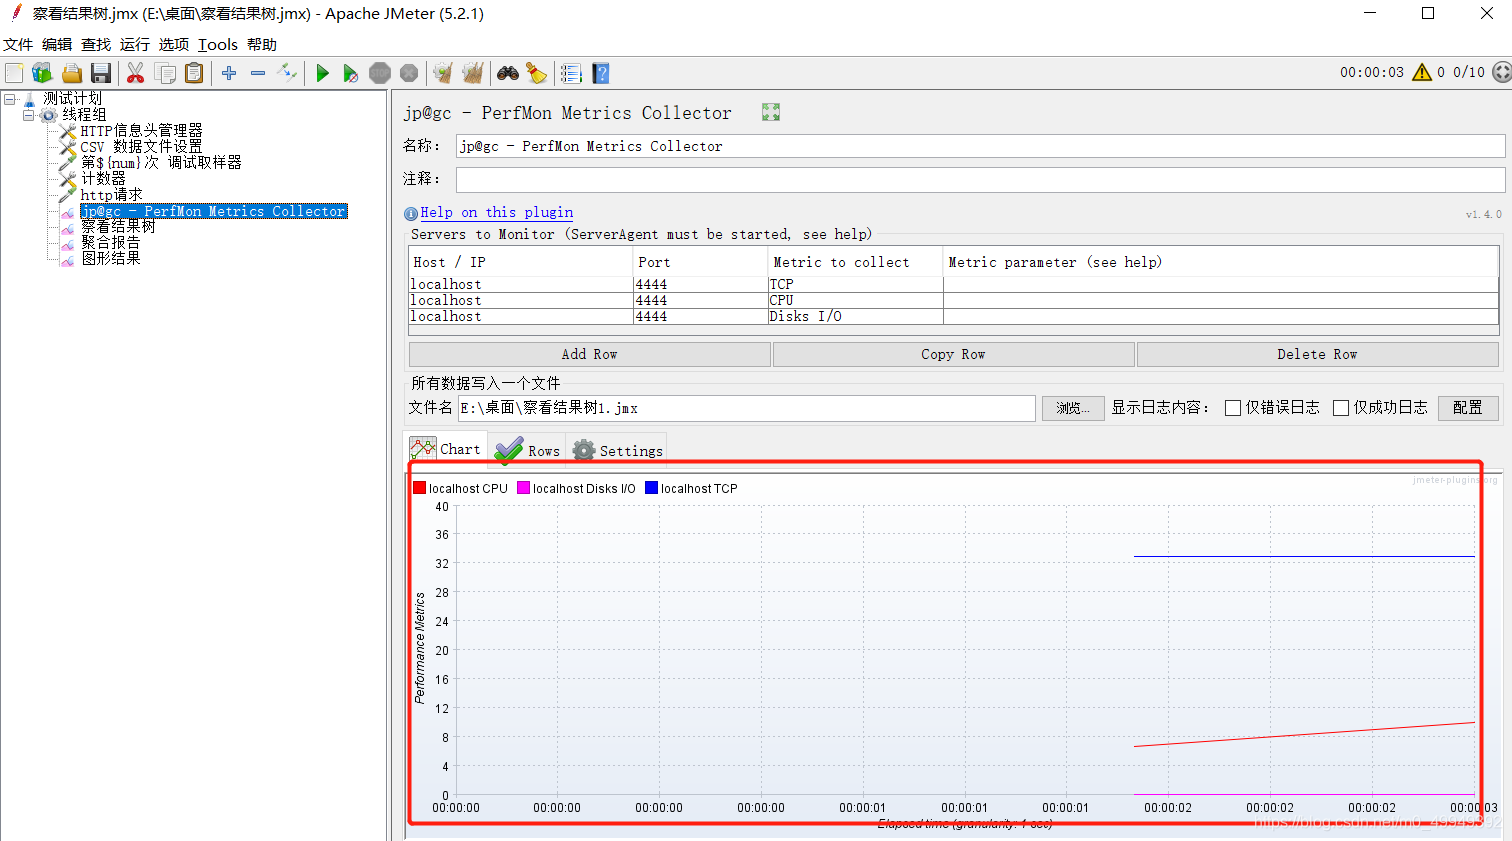Click the Add Row button
The height and width of the screenshot is (841, 1512).
tap(590, 354)
